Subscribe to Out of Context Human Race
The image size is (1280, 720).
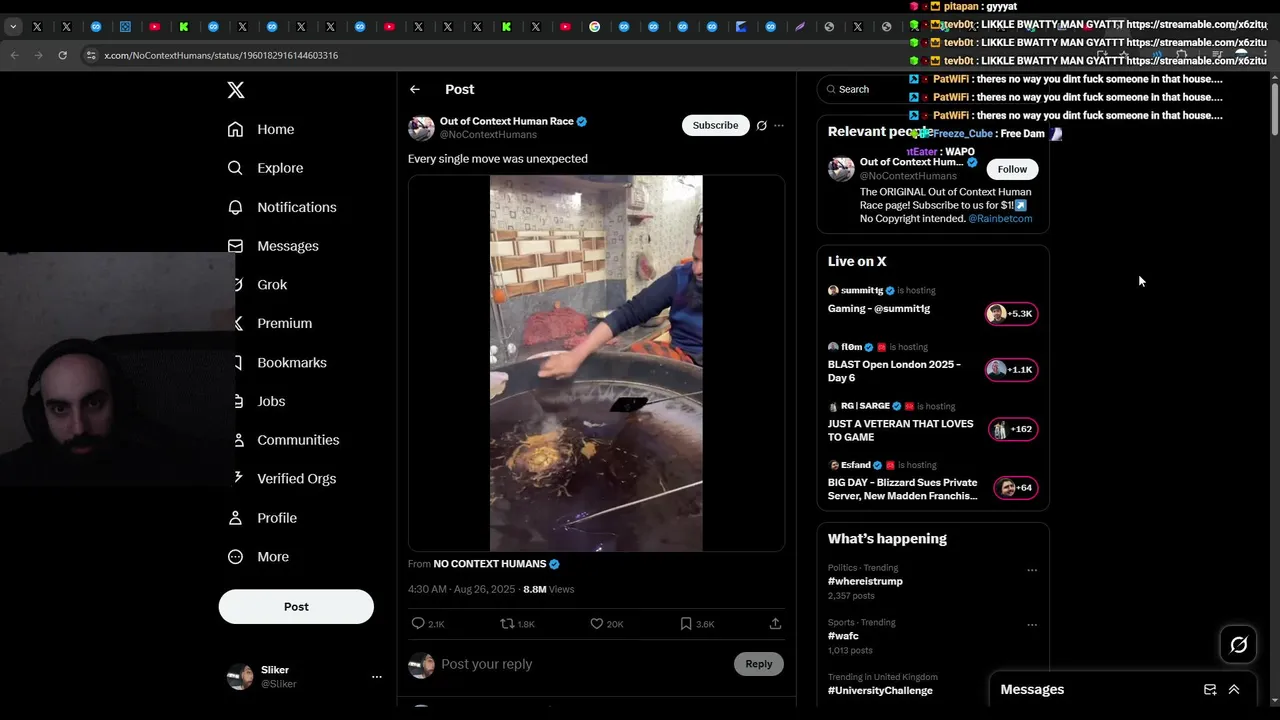(x=715, y=125)
